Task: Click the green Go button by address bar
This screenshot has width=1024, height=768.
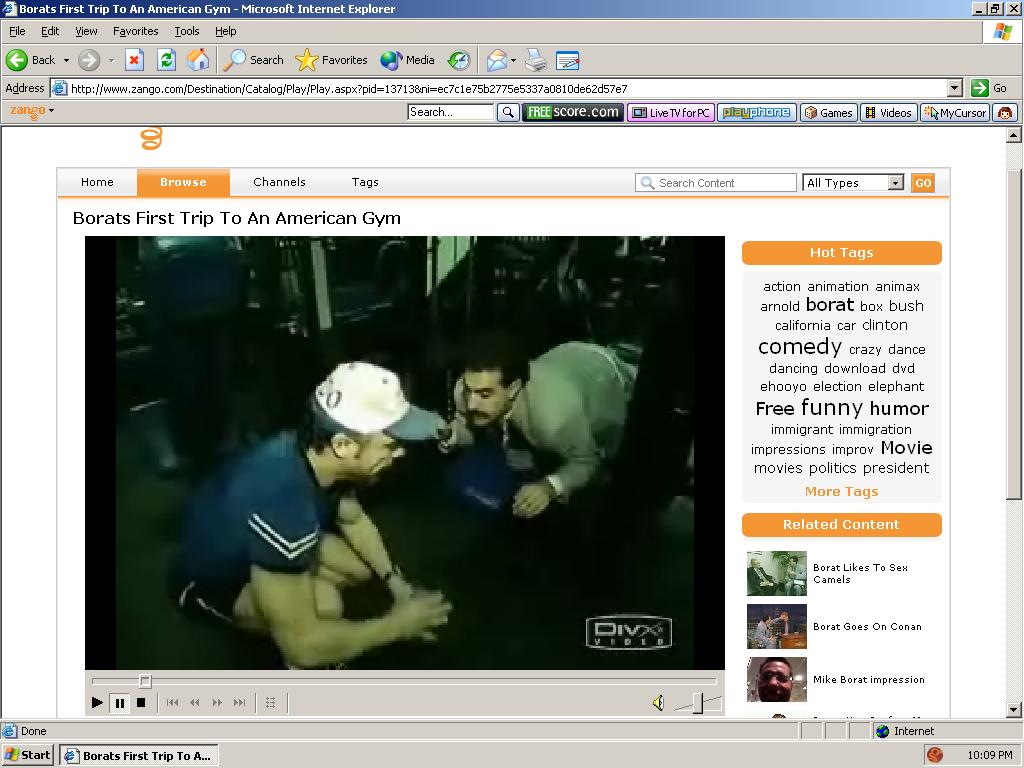Action: click(x=989, y=88)
